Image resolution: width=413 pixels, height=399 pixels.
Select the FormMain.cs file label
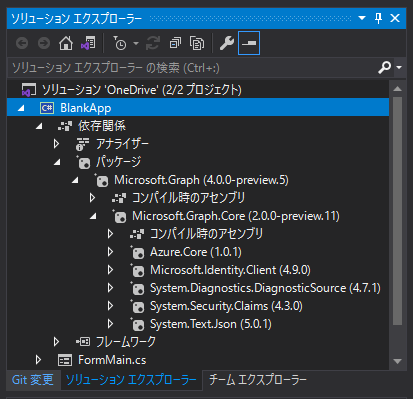point(112,360)
